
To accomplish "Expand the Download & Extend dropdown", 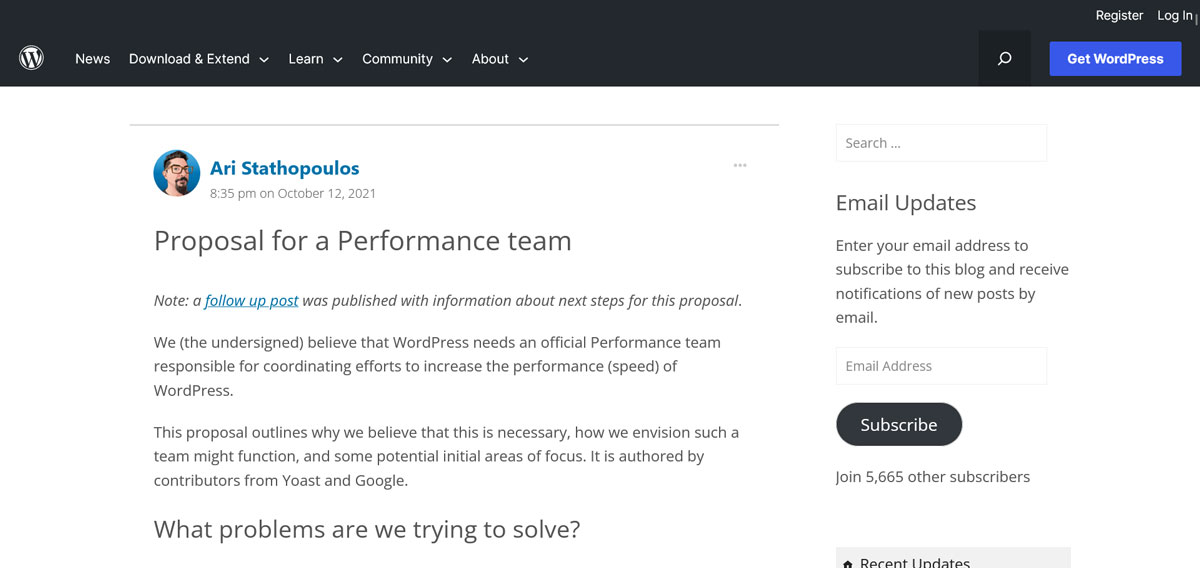I will tap(199, 59).
